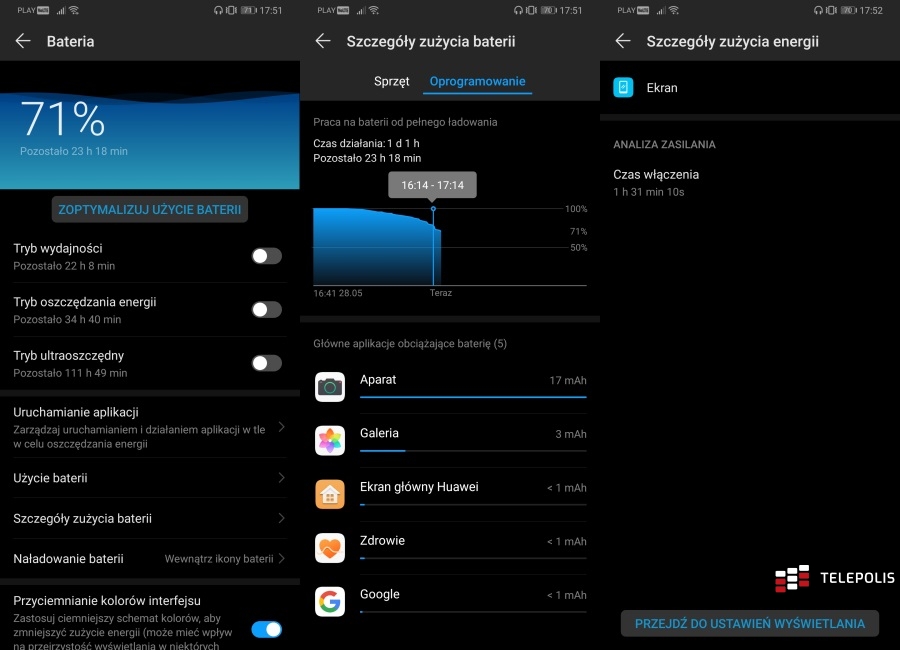Tap back arrow beside Szczegóły zużycia energii
The height and width of the screenshot is (650, 900).
(x=623, y=41)
